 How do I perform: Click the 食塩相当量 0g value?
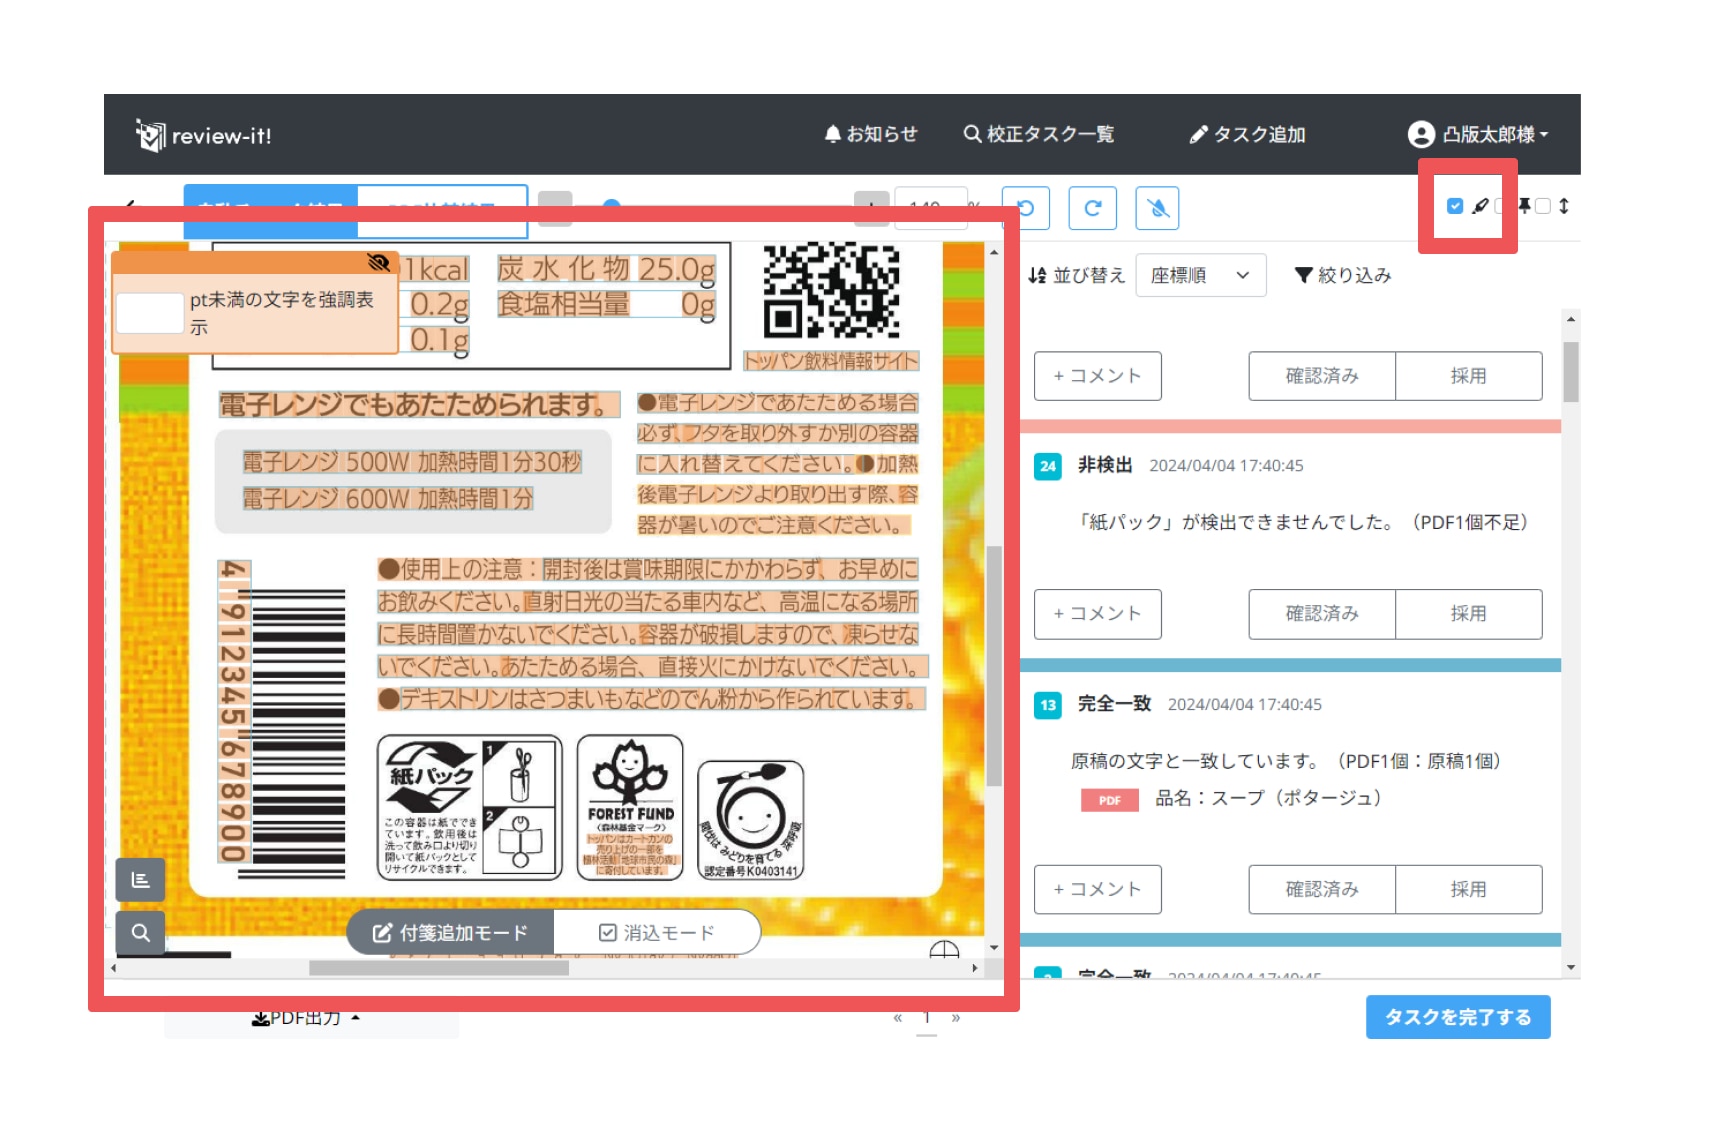[x=607, y=304]
